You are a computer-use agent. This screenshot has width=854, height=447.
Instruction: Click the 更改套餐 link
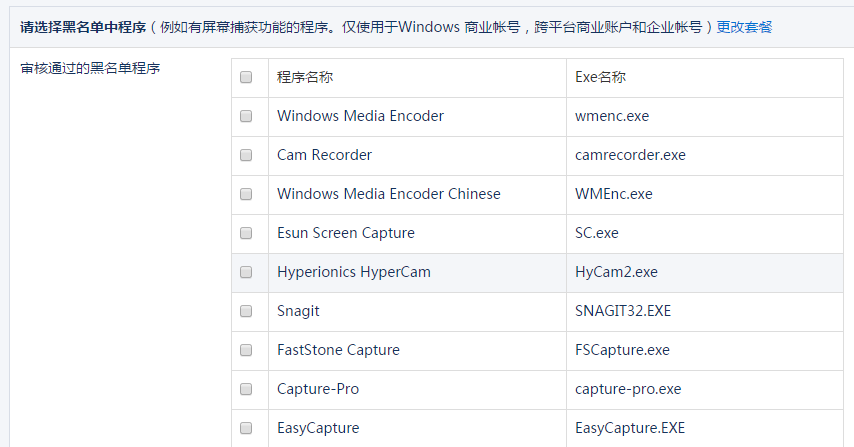744,27
